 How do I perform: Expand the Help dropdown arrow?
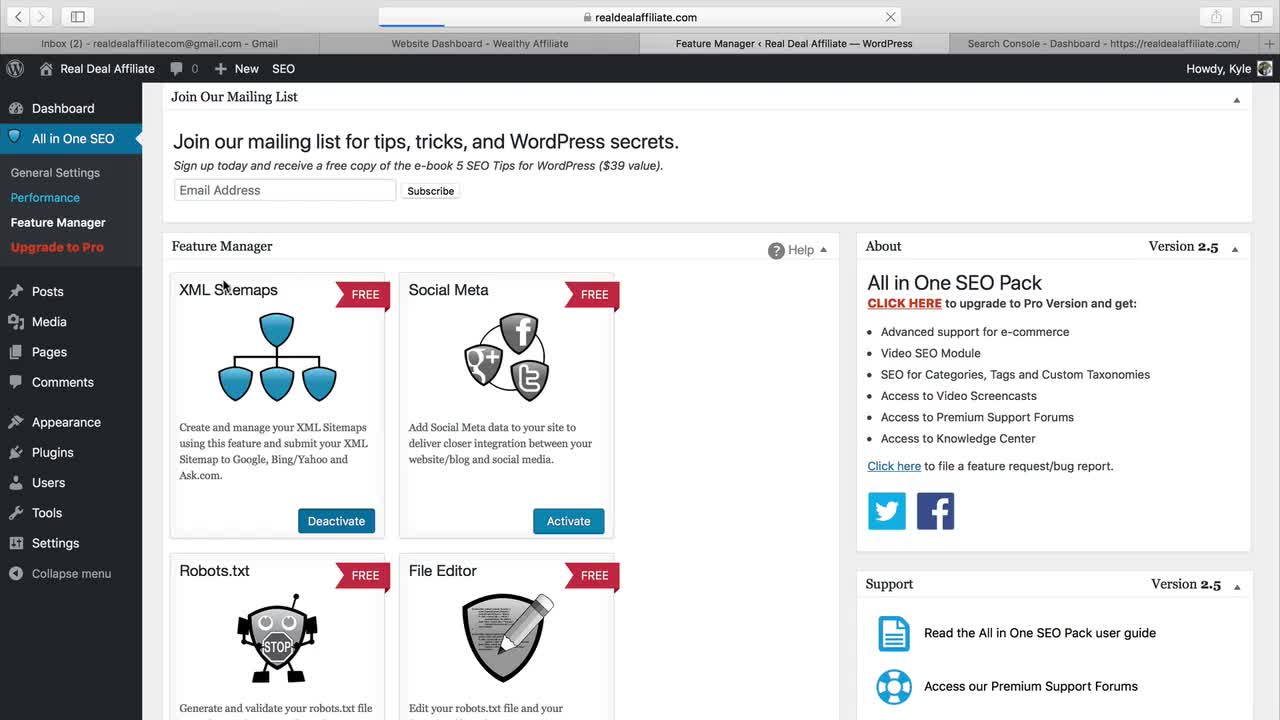pyautogui.click(x=824, y=250)
